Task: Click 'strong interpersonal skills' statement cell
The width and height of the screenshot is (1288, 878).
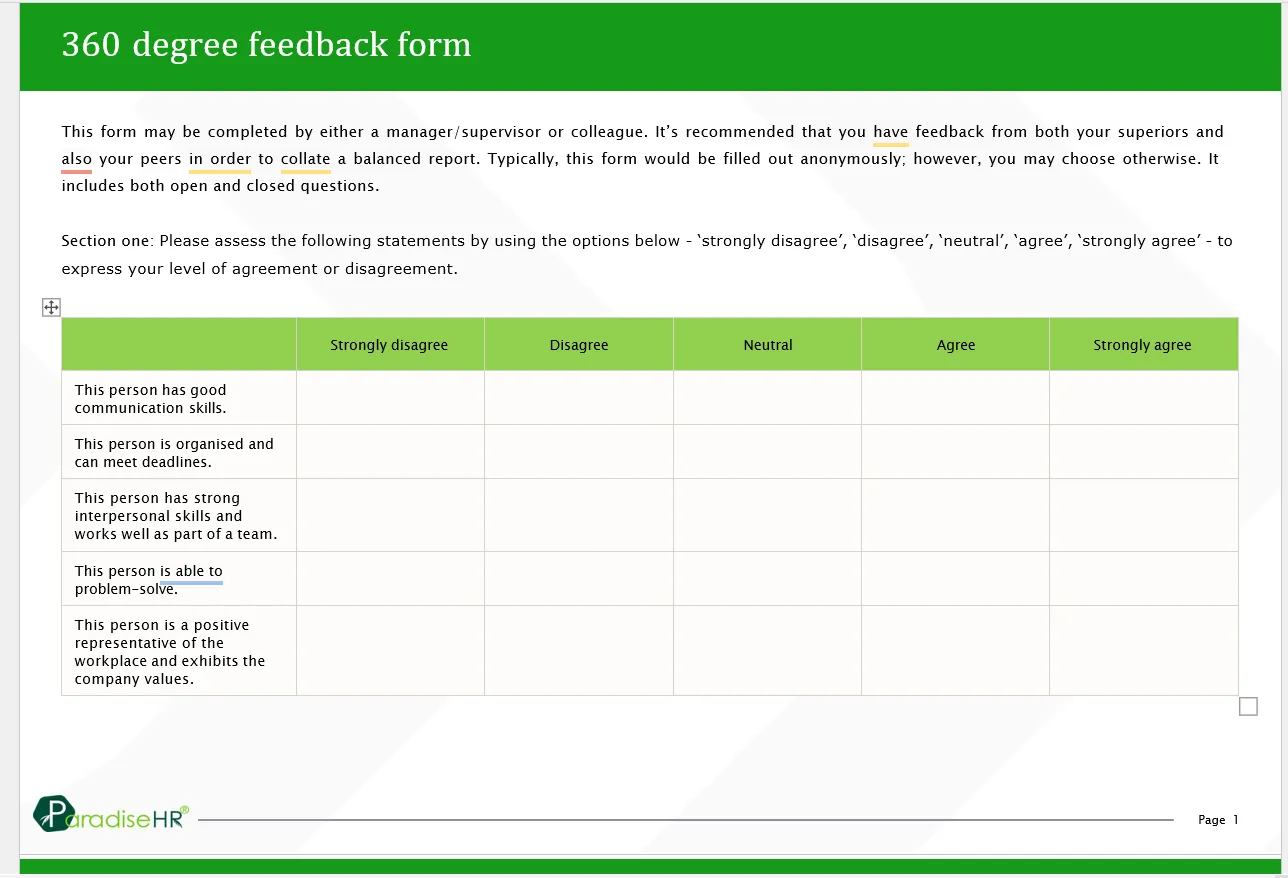Action: (179, 515)
